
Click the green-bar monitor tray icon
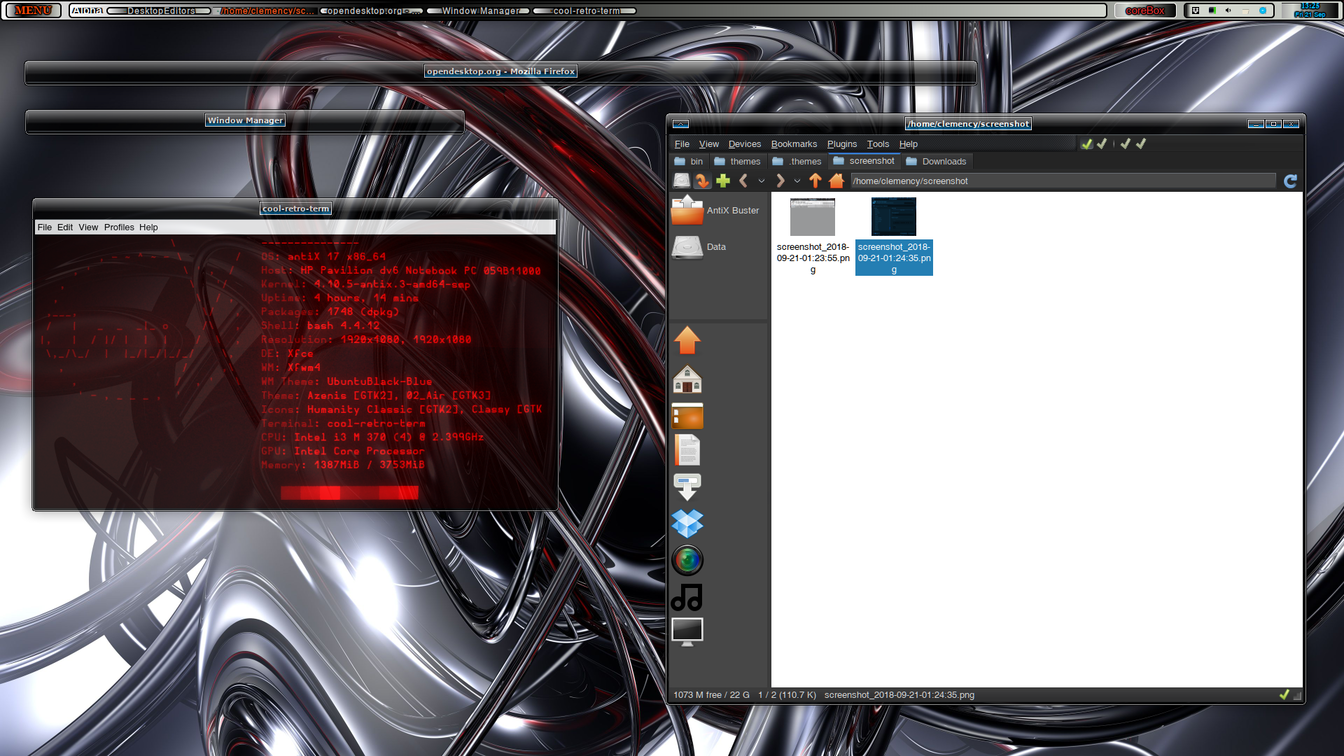click(x=1212, y=10)
